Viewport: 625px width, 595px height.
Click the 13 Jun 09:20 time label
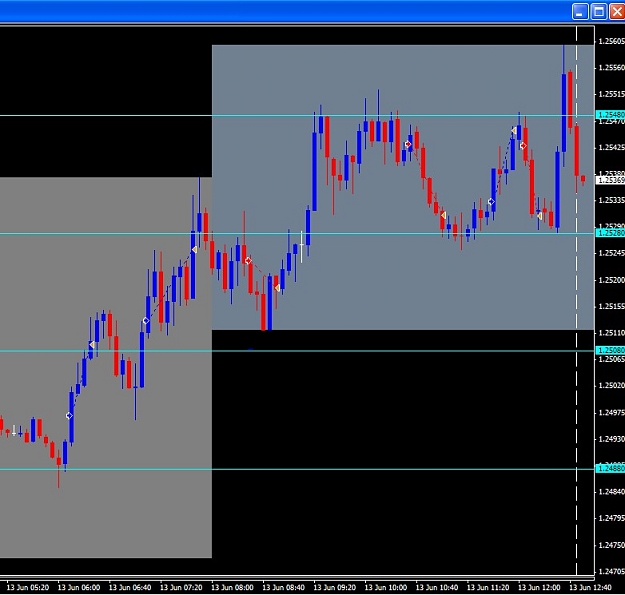(334, 587)
